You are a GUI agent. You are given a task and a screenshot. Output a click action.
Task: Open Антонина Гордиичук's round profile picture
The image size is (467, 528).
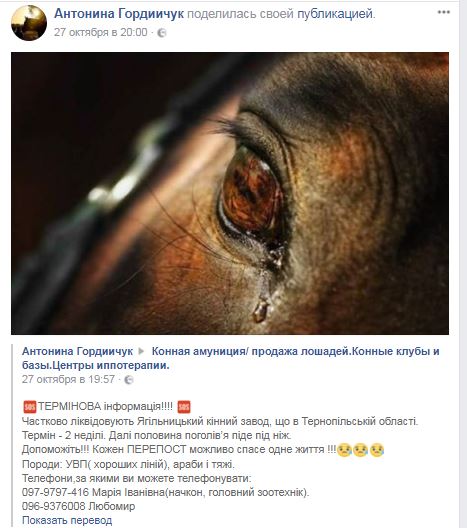29,23
